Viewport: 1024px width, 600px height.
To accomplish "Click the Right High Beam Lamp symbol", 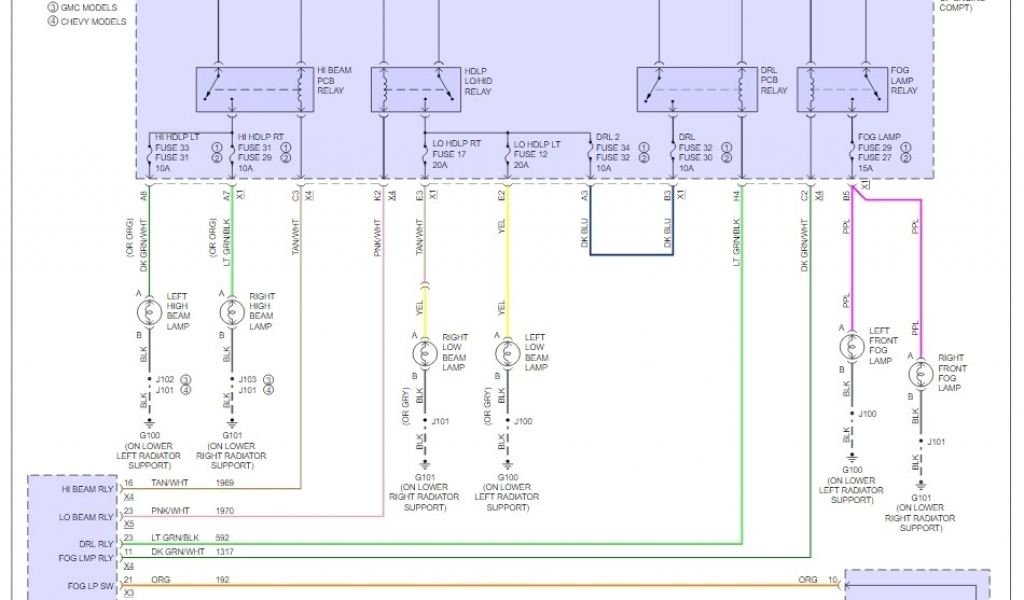I will pos(232,312).
